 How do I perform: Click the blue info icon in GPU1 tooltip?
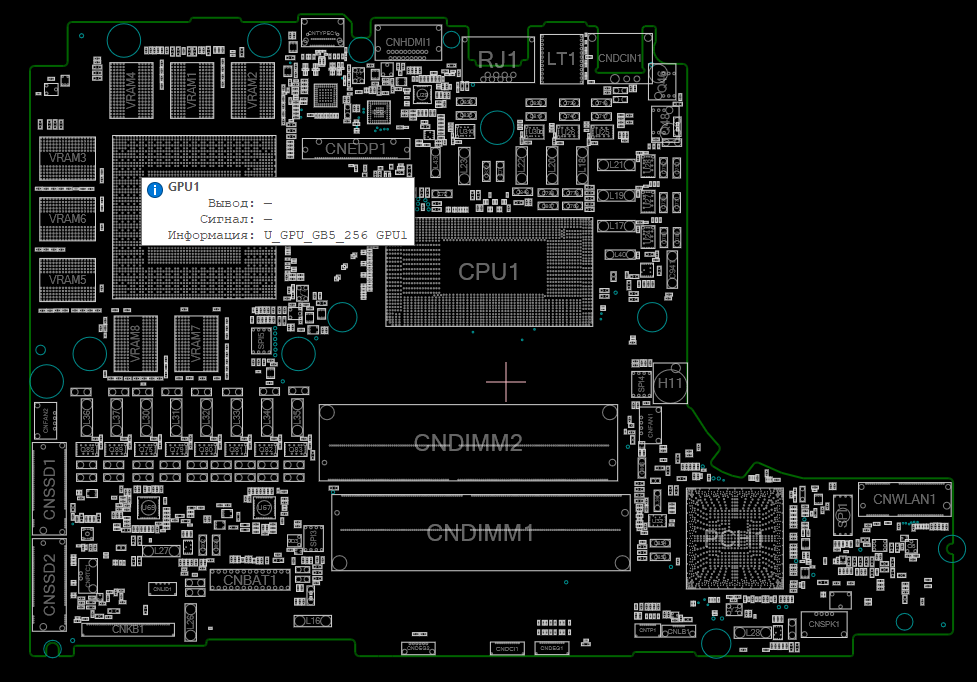click(154, 188)
